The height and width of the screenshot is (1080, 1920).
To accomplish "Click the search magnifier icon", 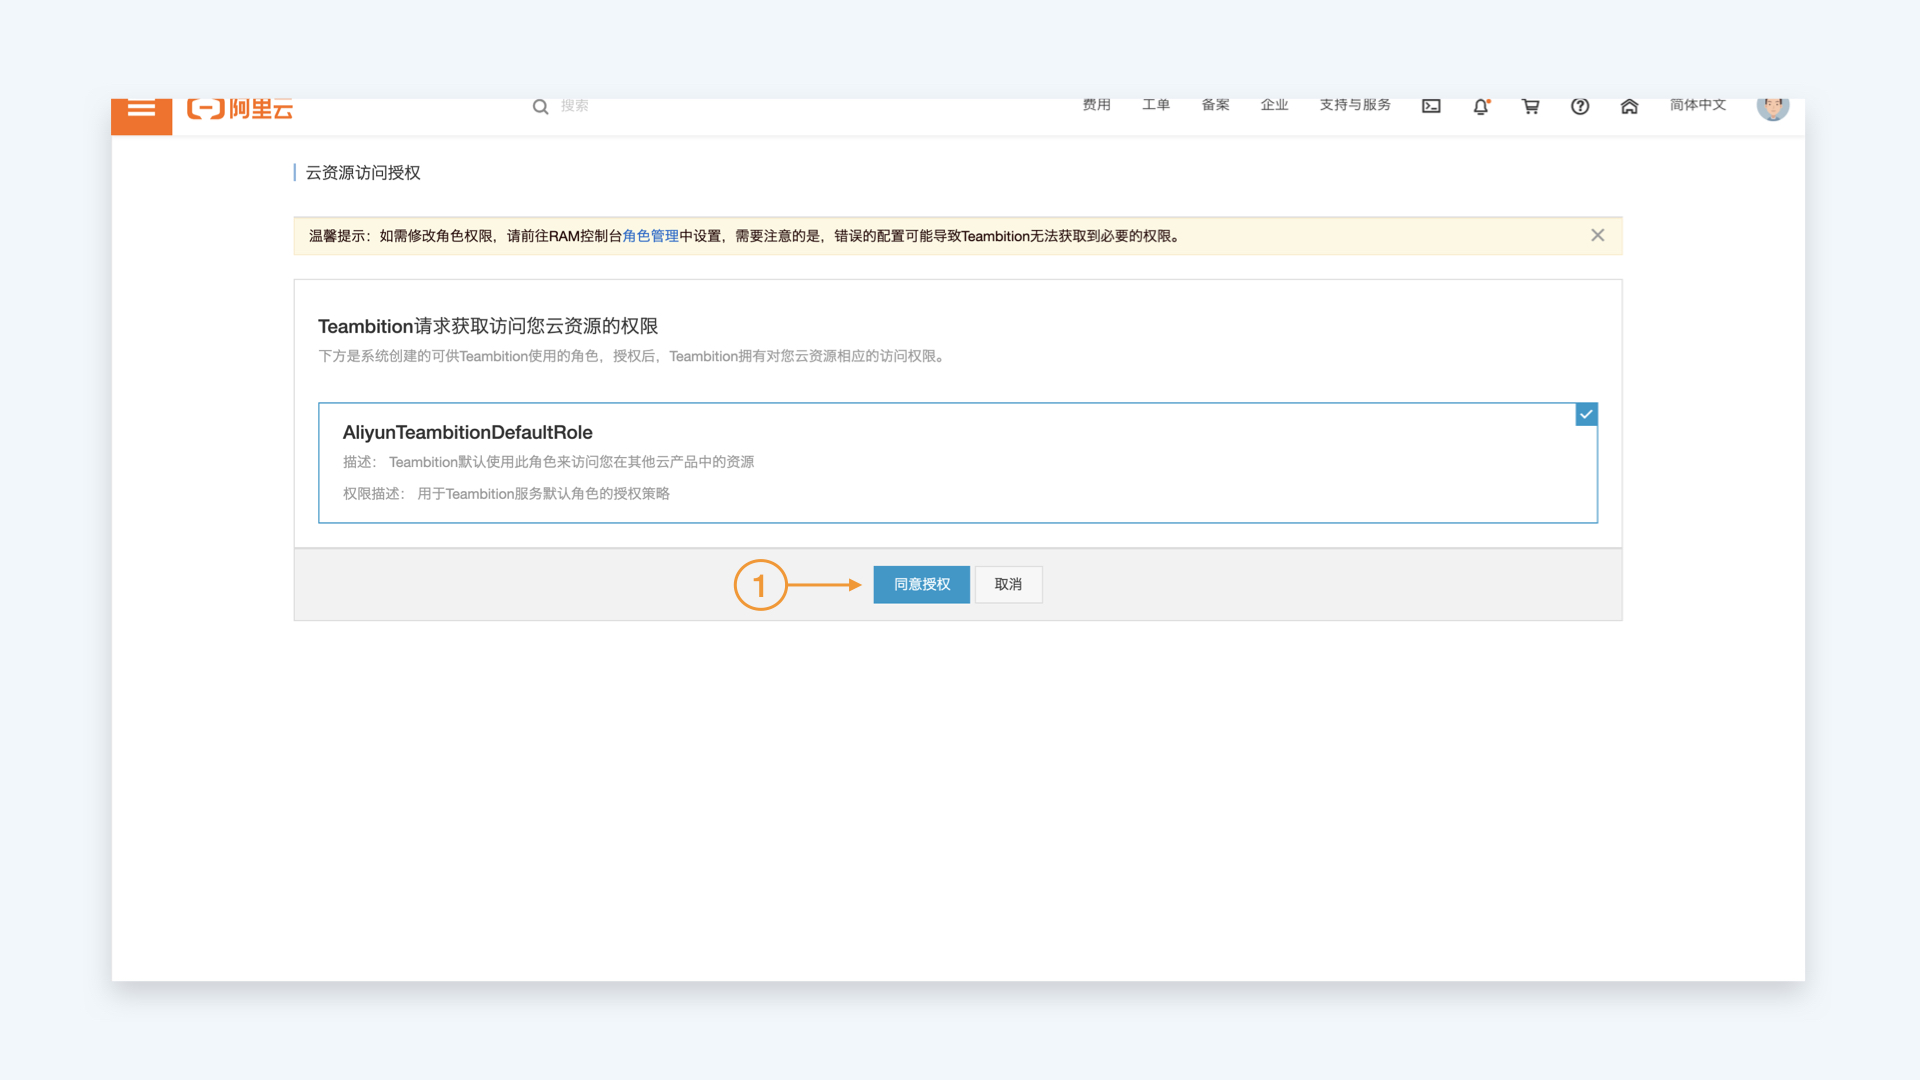I will click(x=540, y=106).
